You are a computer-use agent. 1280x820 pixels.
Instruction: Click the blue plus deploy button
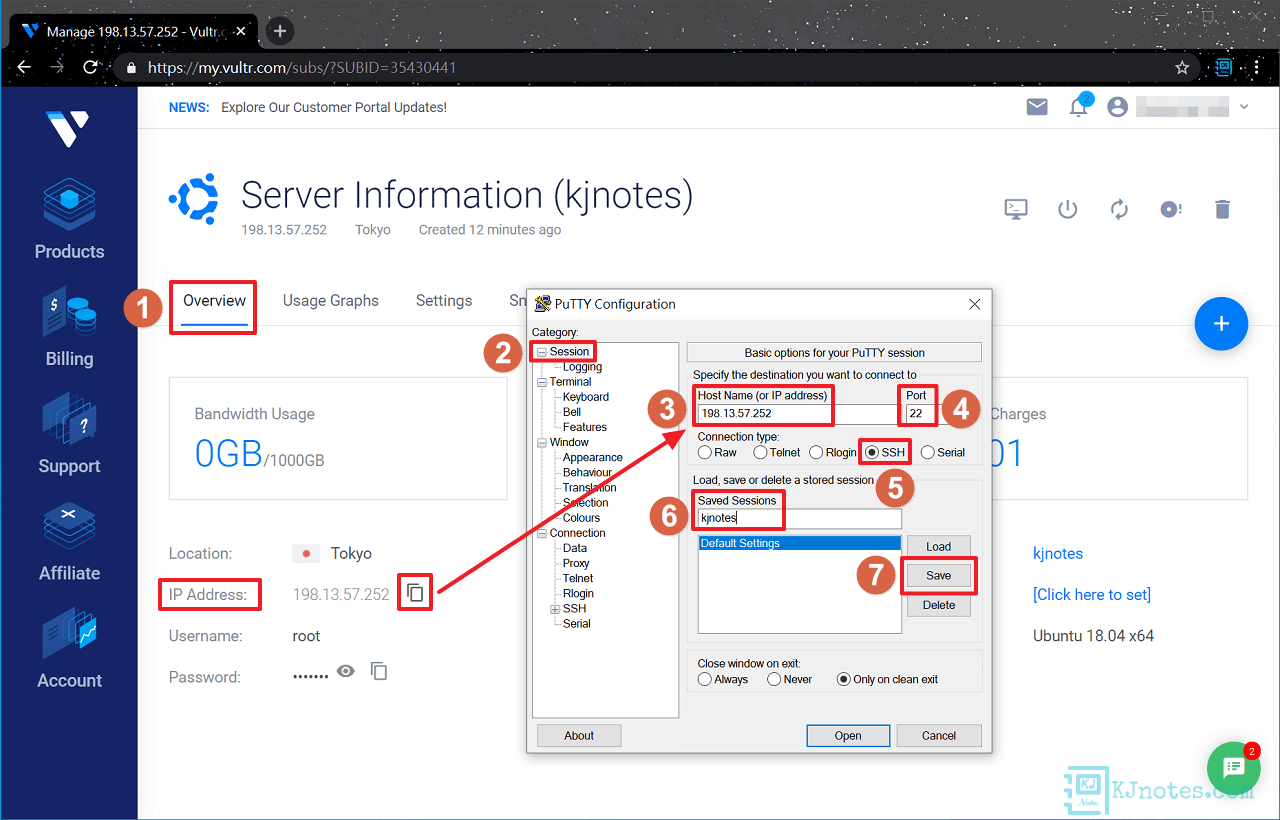(1221, 324)
